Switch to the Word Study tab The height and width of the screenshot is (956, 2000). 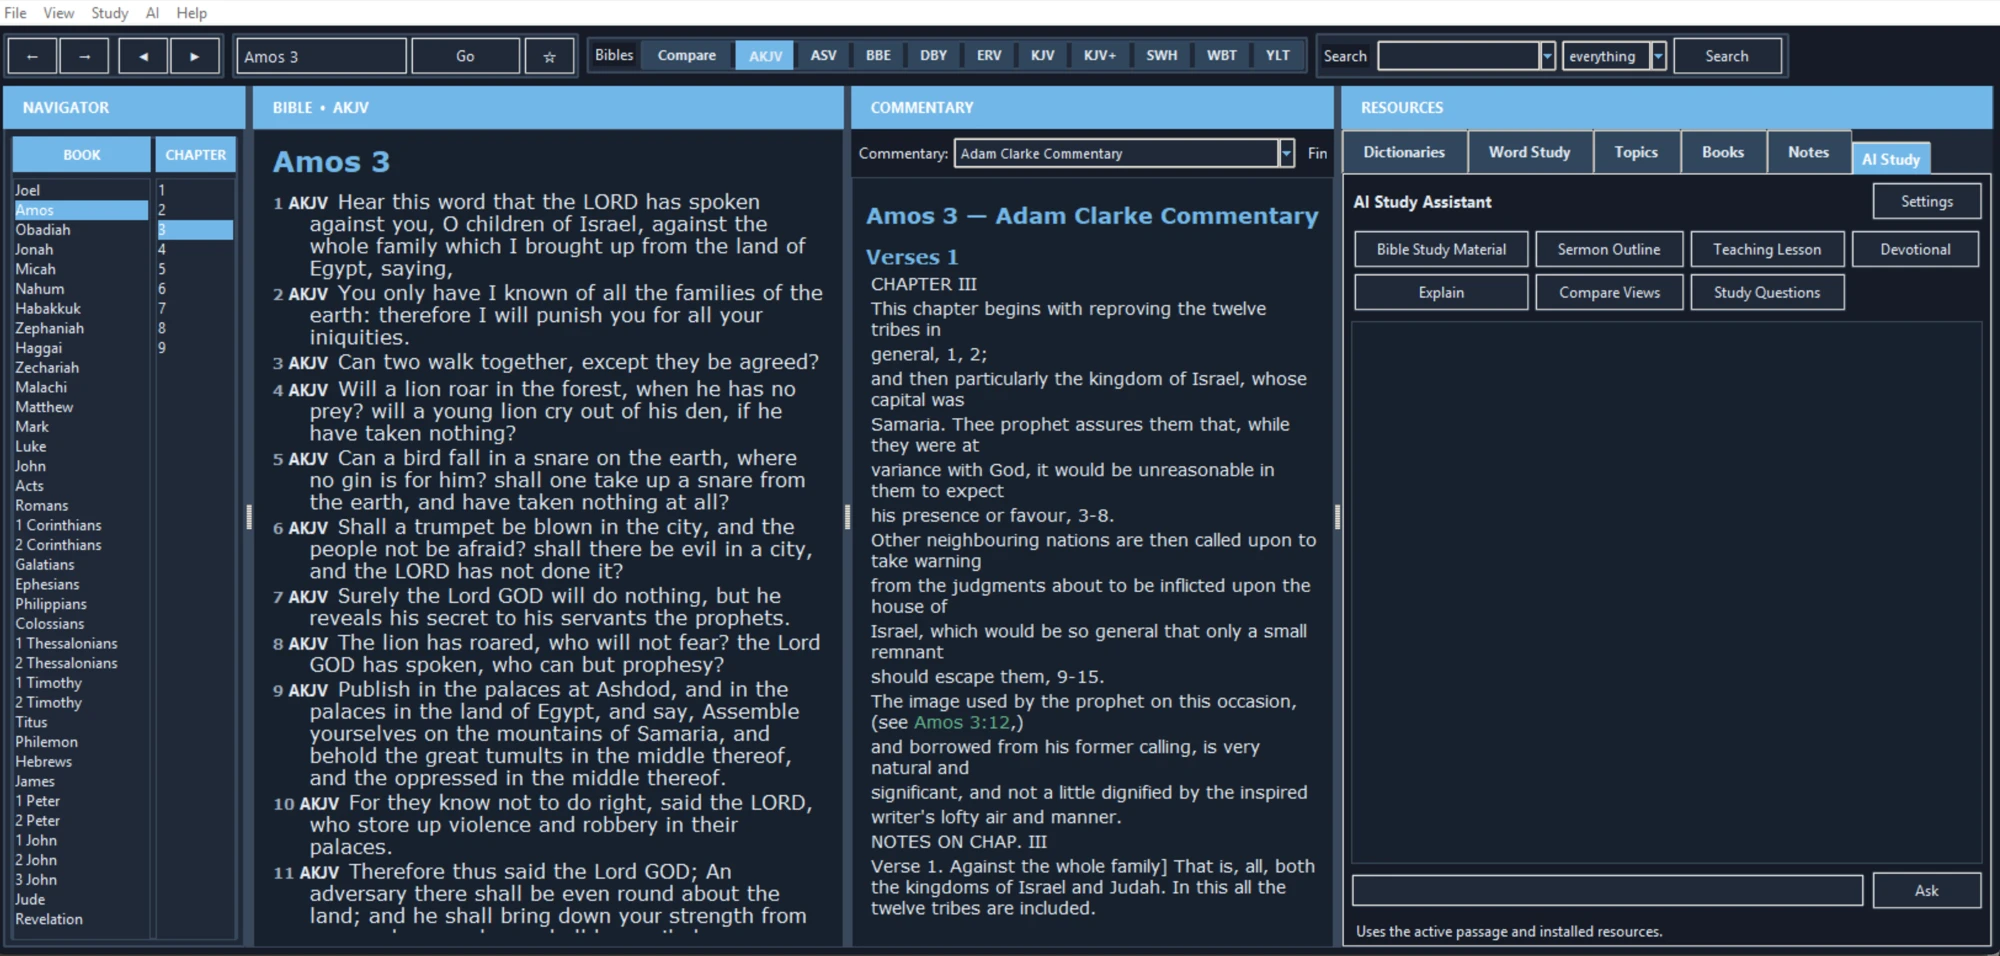(1530, 152)
